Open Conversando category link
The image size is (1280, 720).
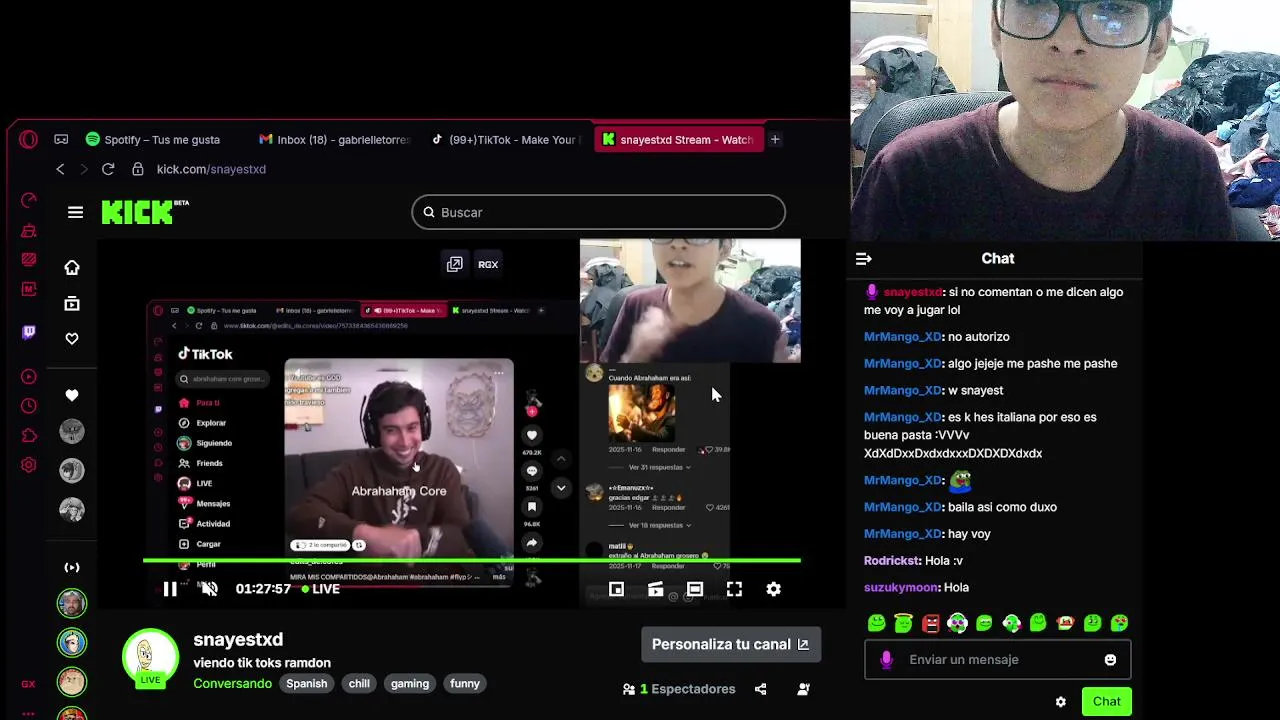pos(232,684)
